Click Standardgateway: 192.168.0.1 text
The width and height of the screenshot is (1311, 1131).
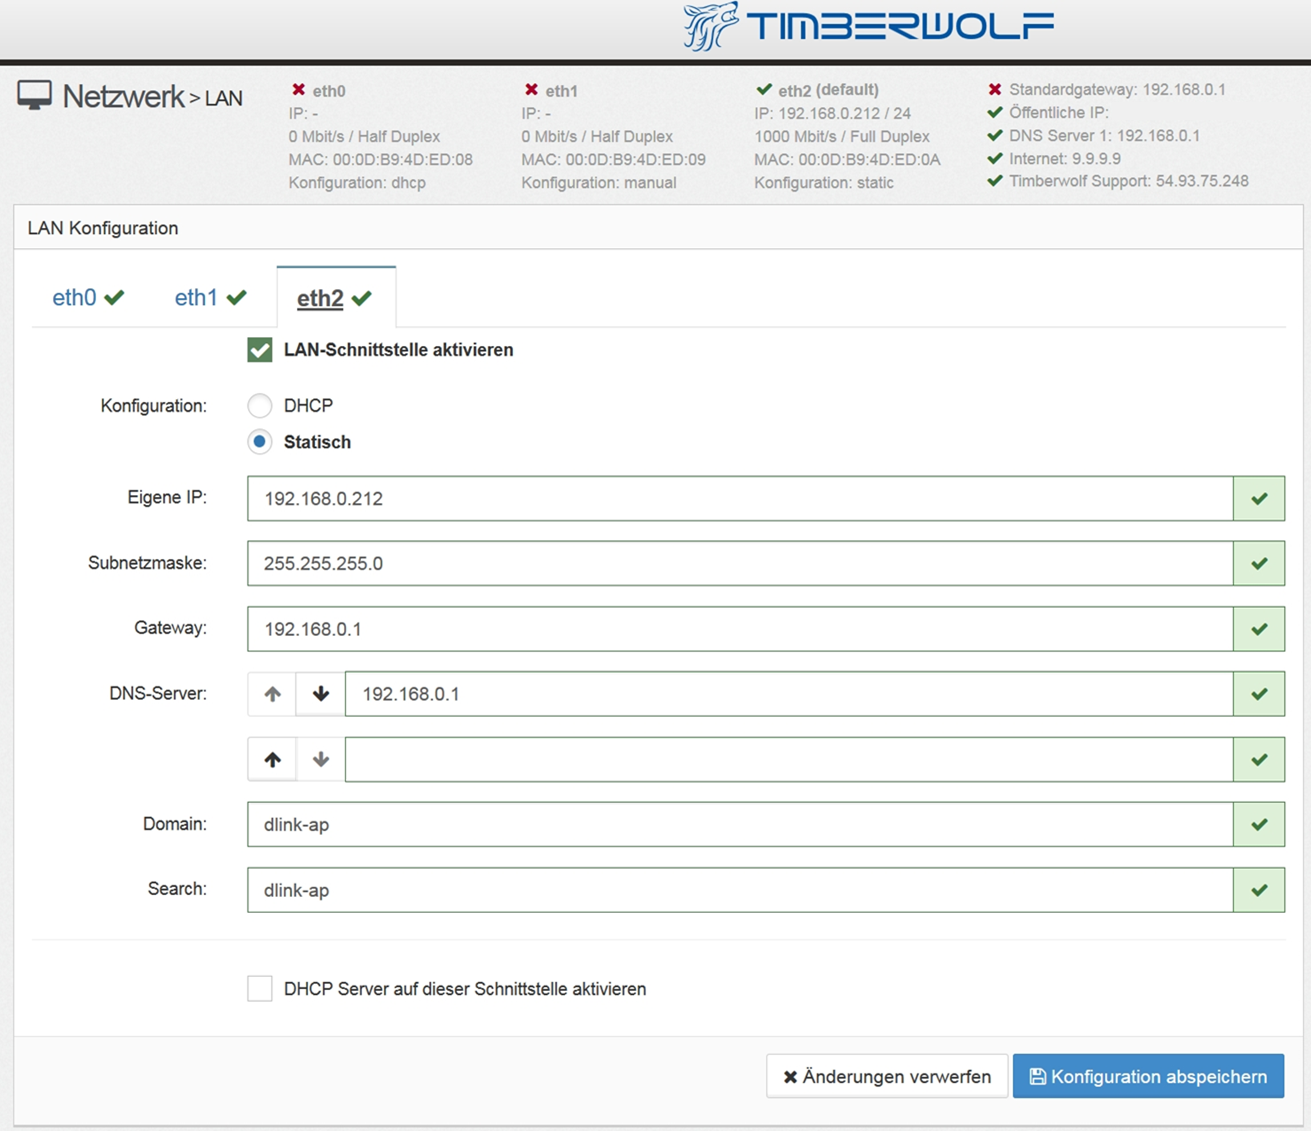tap(1117, 89)
